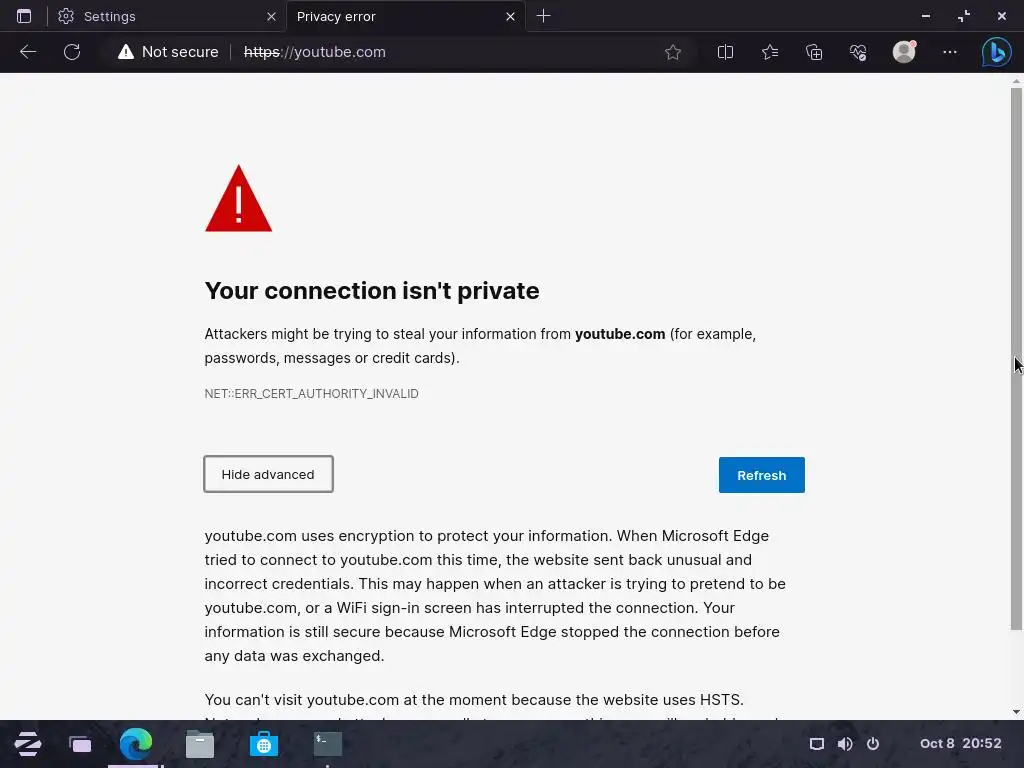Minimize the Edge browser window

[926, 16]
